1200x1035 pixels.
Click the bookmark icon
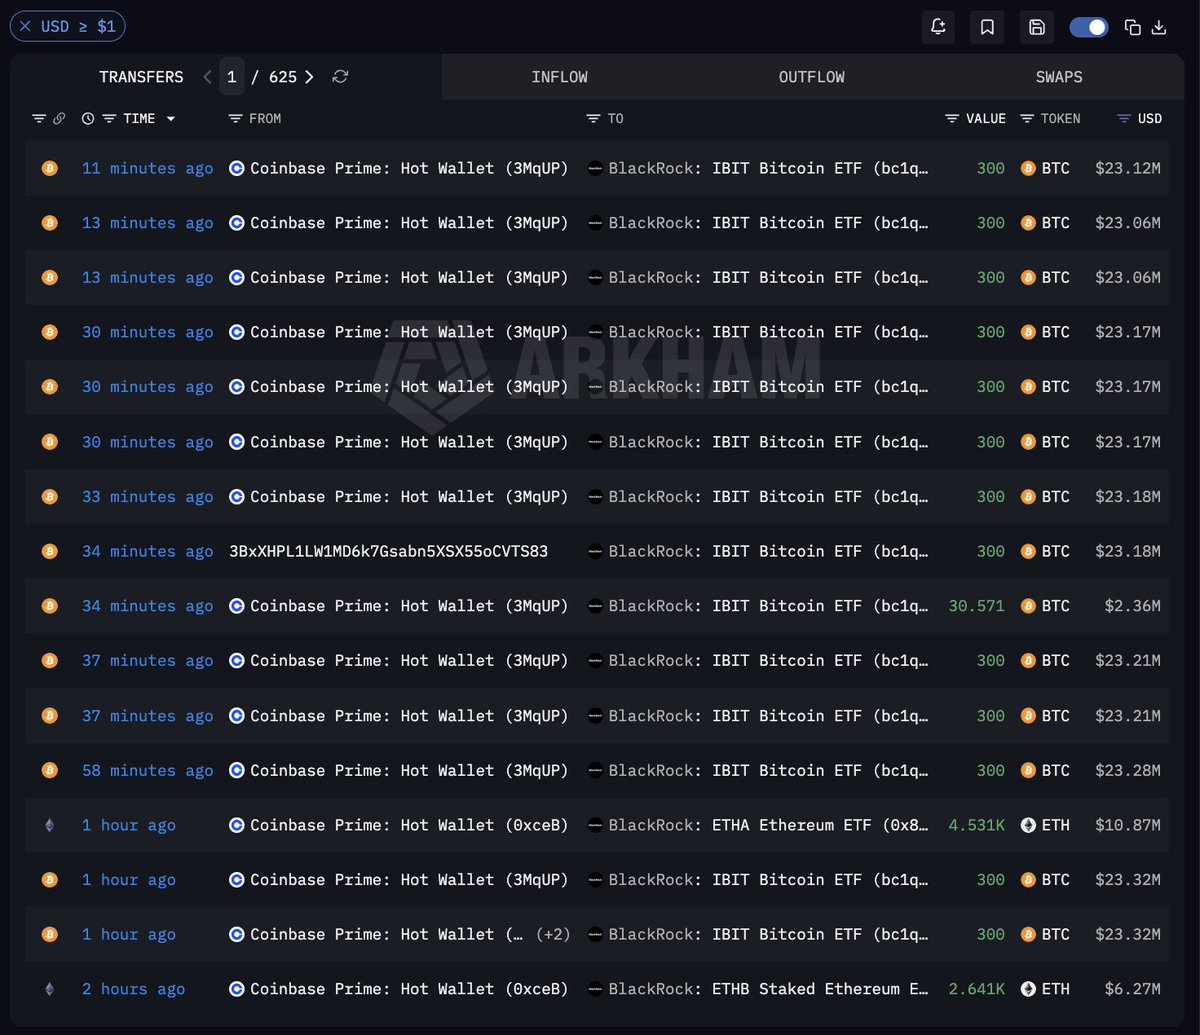coord(987,27)
